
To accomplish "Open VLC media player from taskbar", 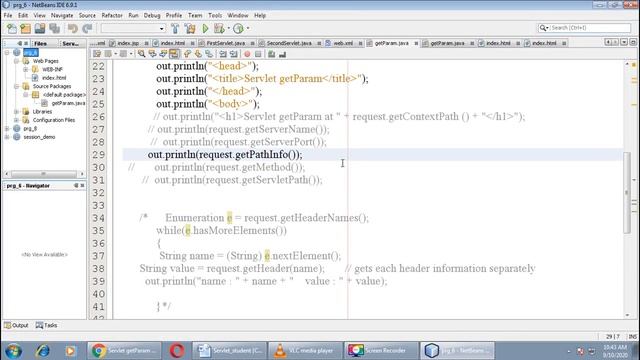I will click(305, 351).
